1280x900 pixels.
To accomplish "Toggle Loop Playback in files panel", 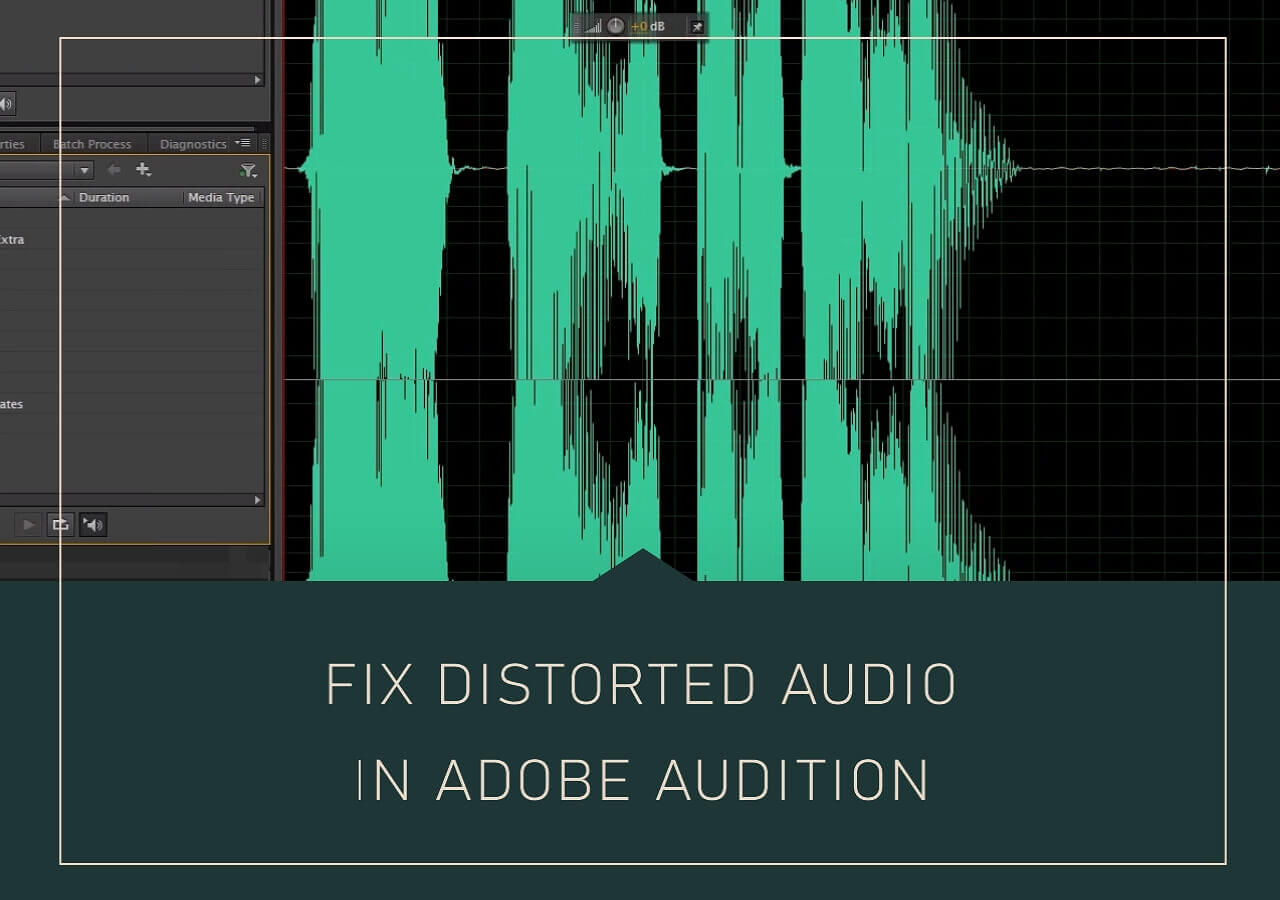I will pyautogui.click(x=60, y=524).
